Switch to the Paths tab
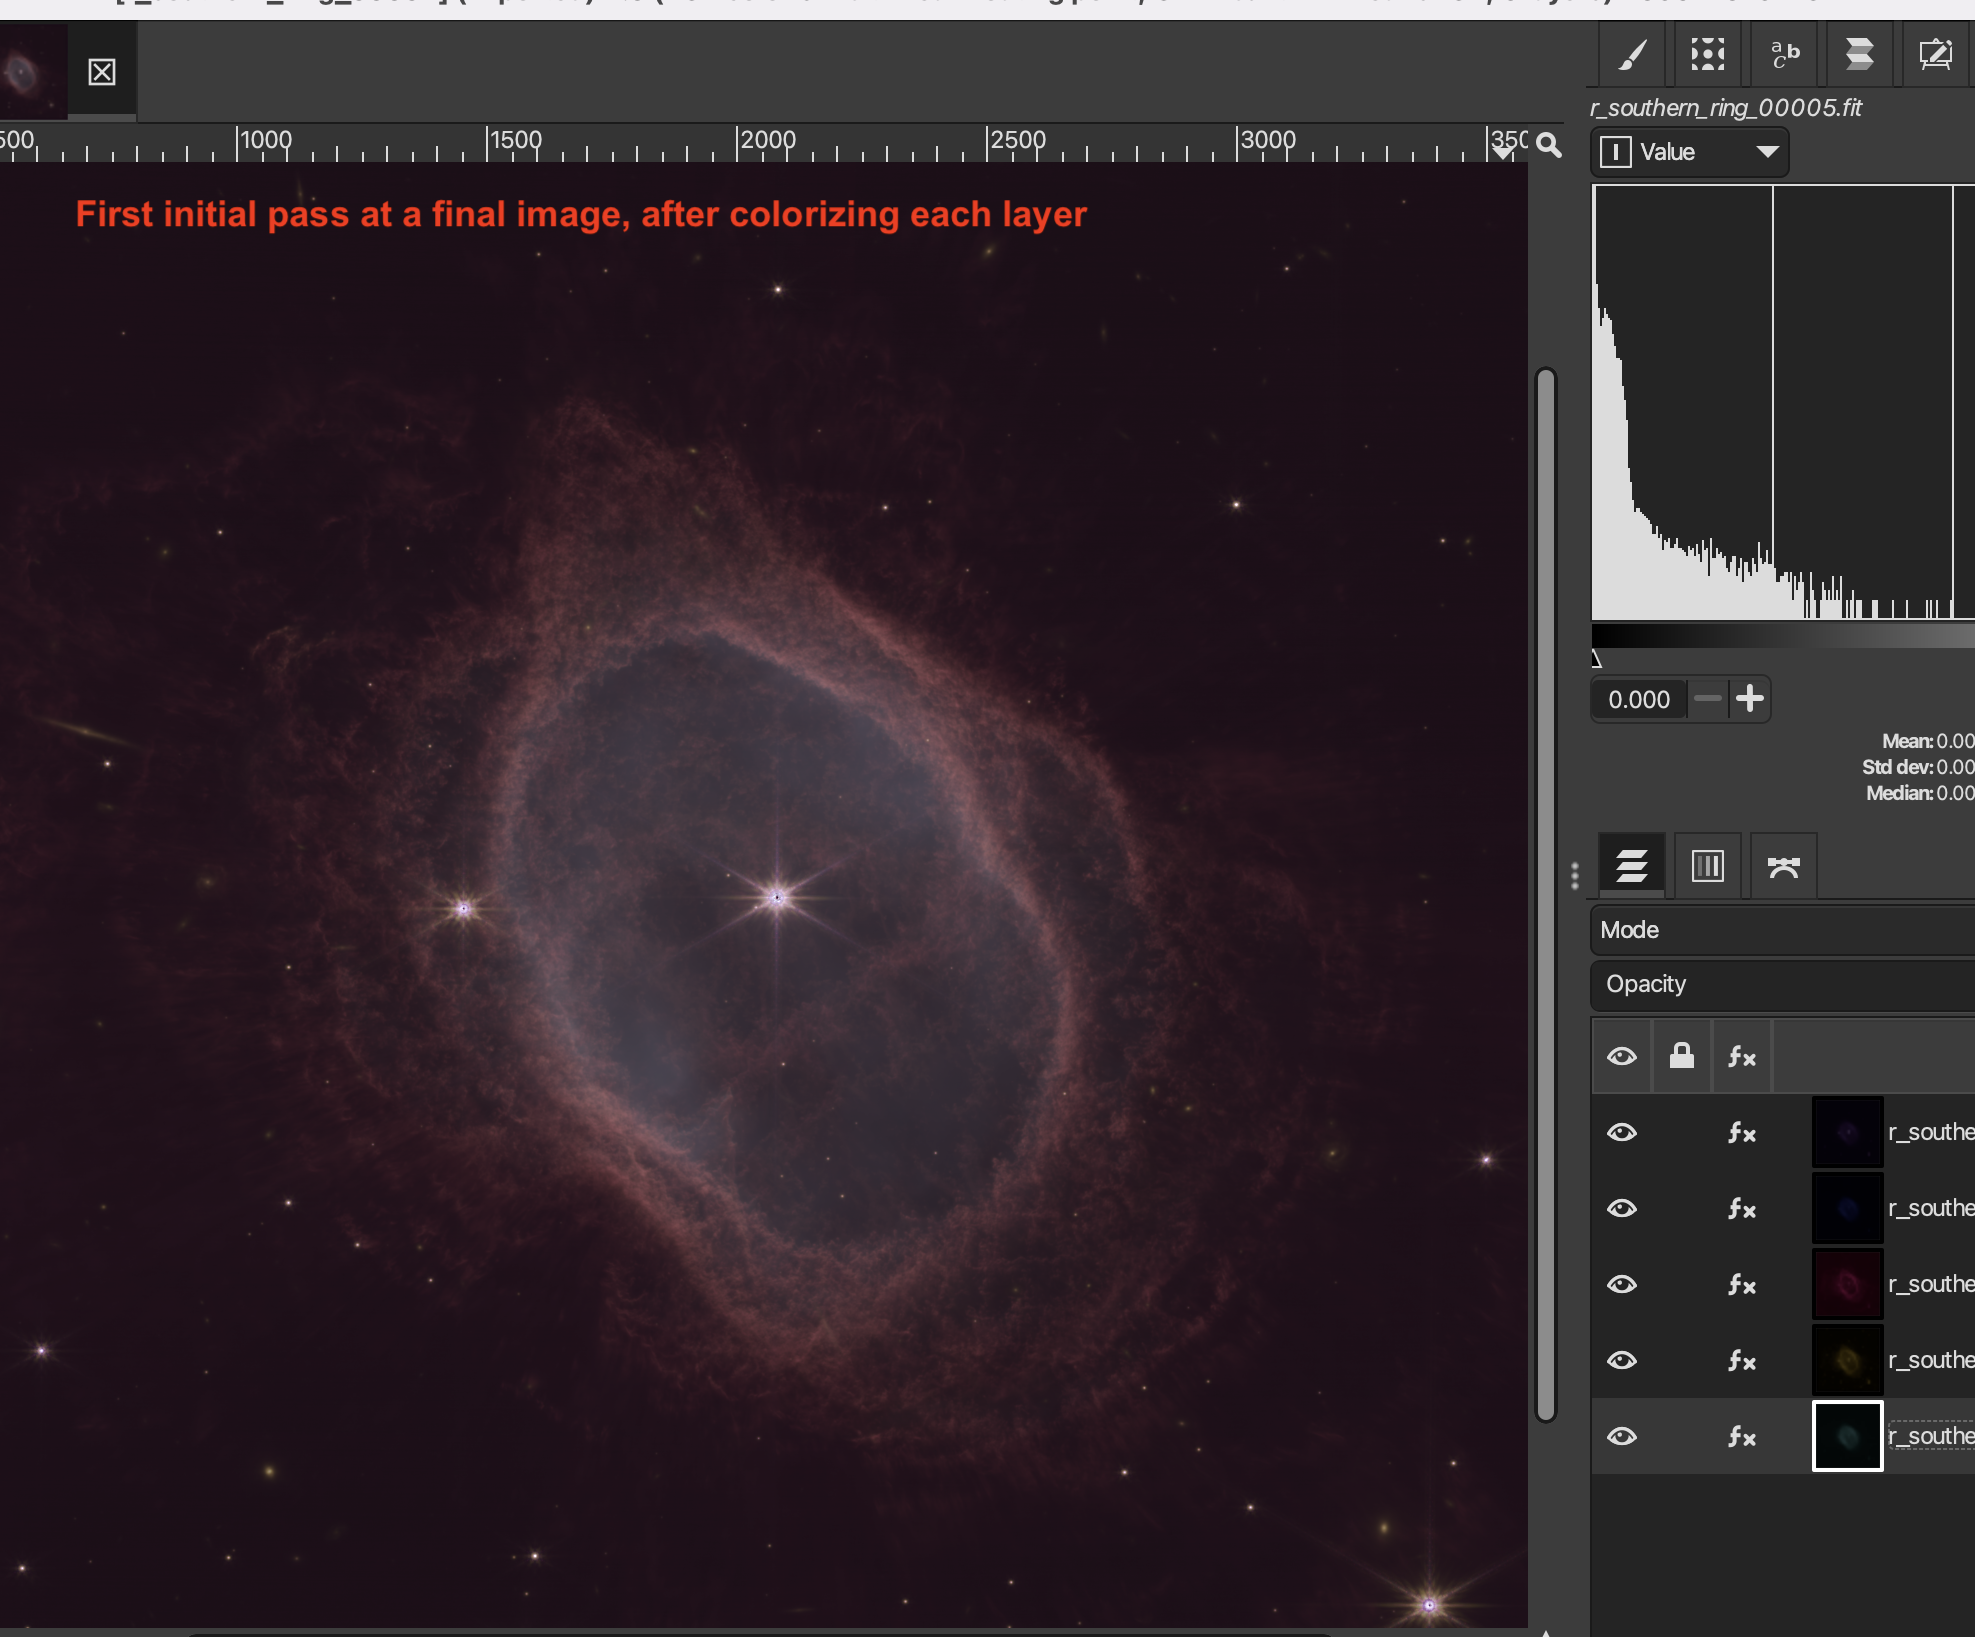Viewport: 1975px width, 1637px height. [1783, 866]
